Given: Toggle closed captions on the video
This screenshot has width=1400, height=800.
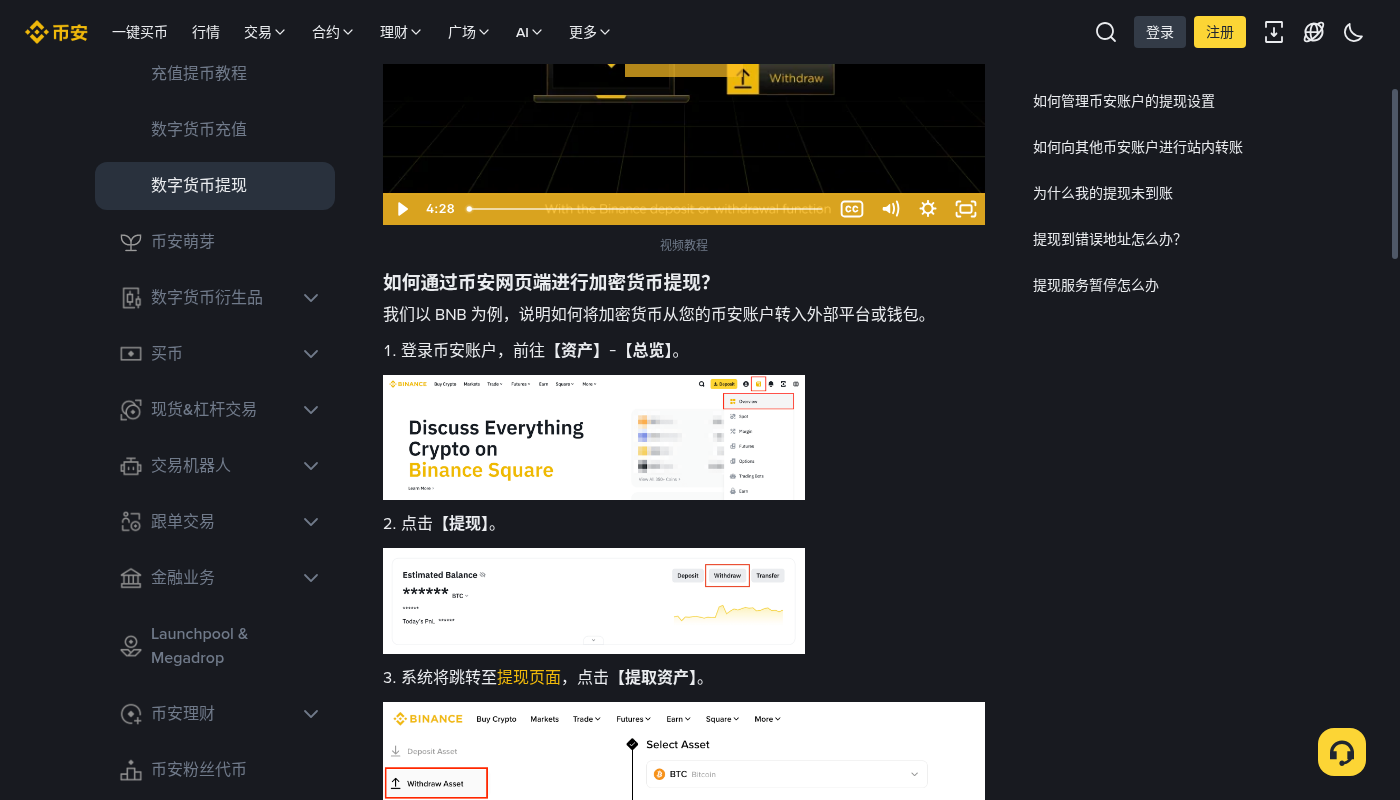Looking at the screenshot, I should point(852,209).
